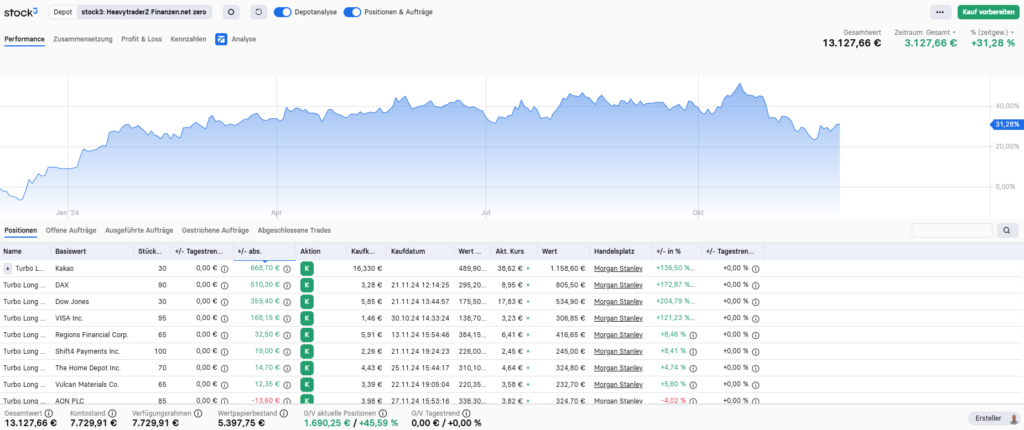
Task: Click green K action icon in DAX row
Action: (x=307, y=285)
